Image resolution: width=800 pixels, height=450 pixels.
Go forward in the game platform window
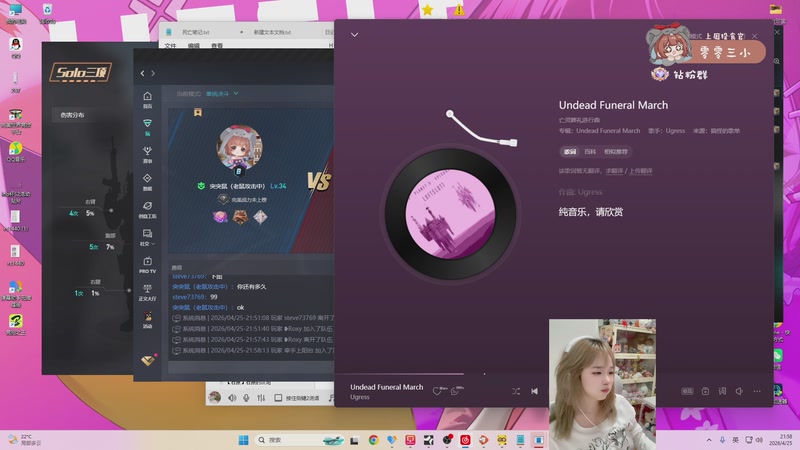coord(153,73)
